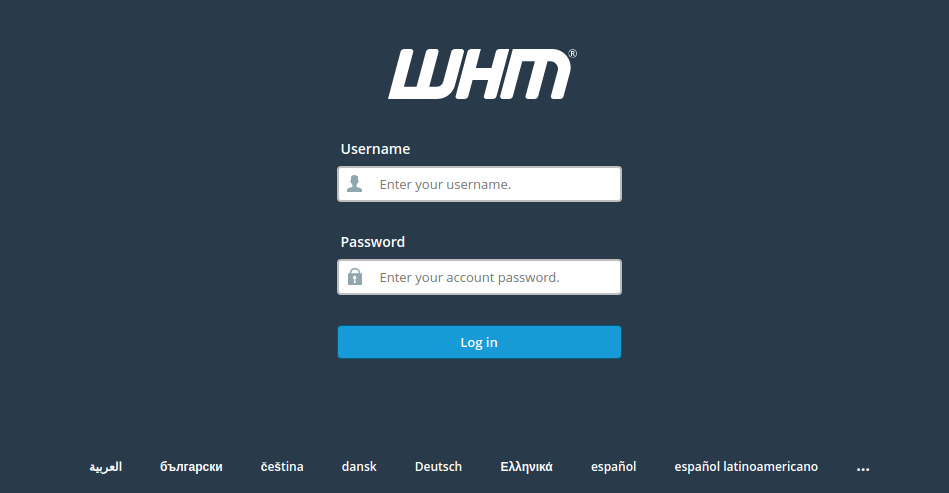
Task: Click the registered trademark symbol beside logo
Action: (x=573, y=53)
